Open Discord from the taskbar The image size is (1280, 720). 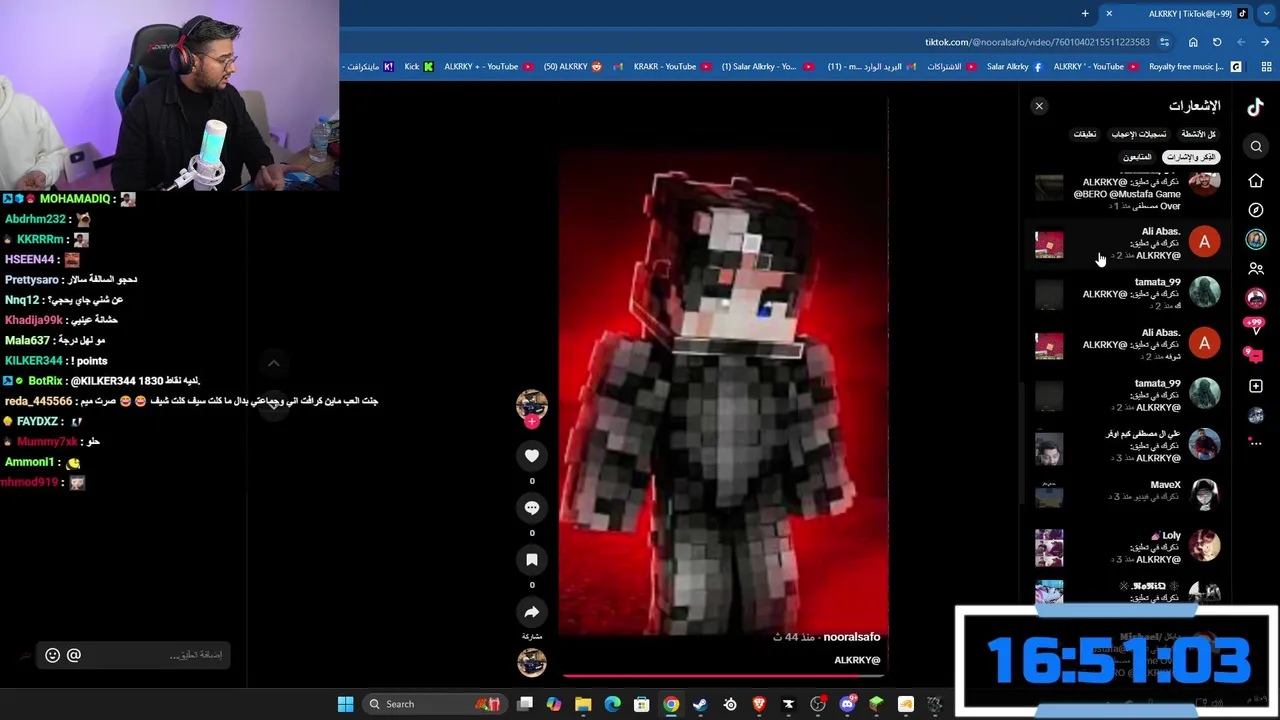click(847, 704)
